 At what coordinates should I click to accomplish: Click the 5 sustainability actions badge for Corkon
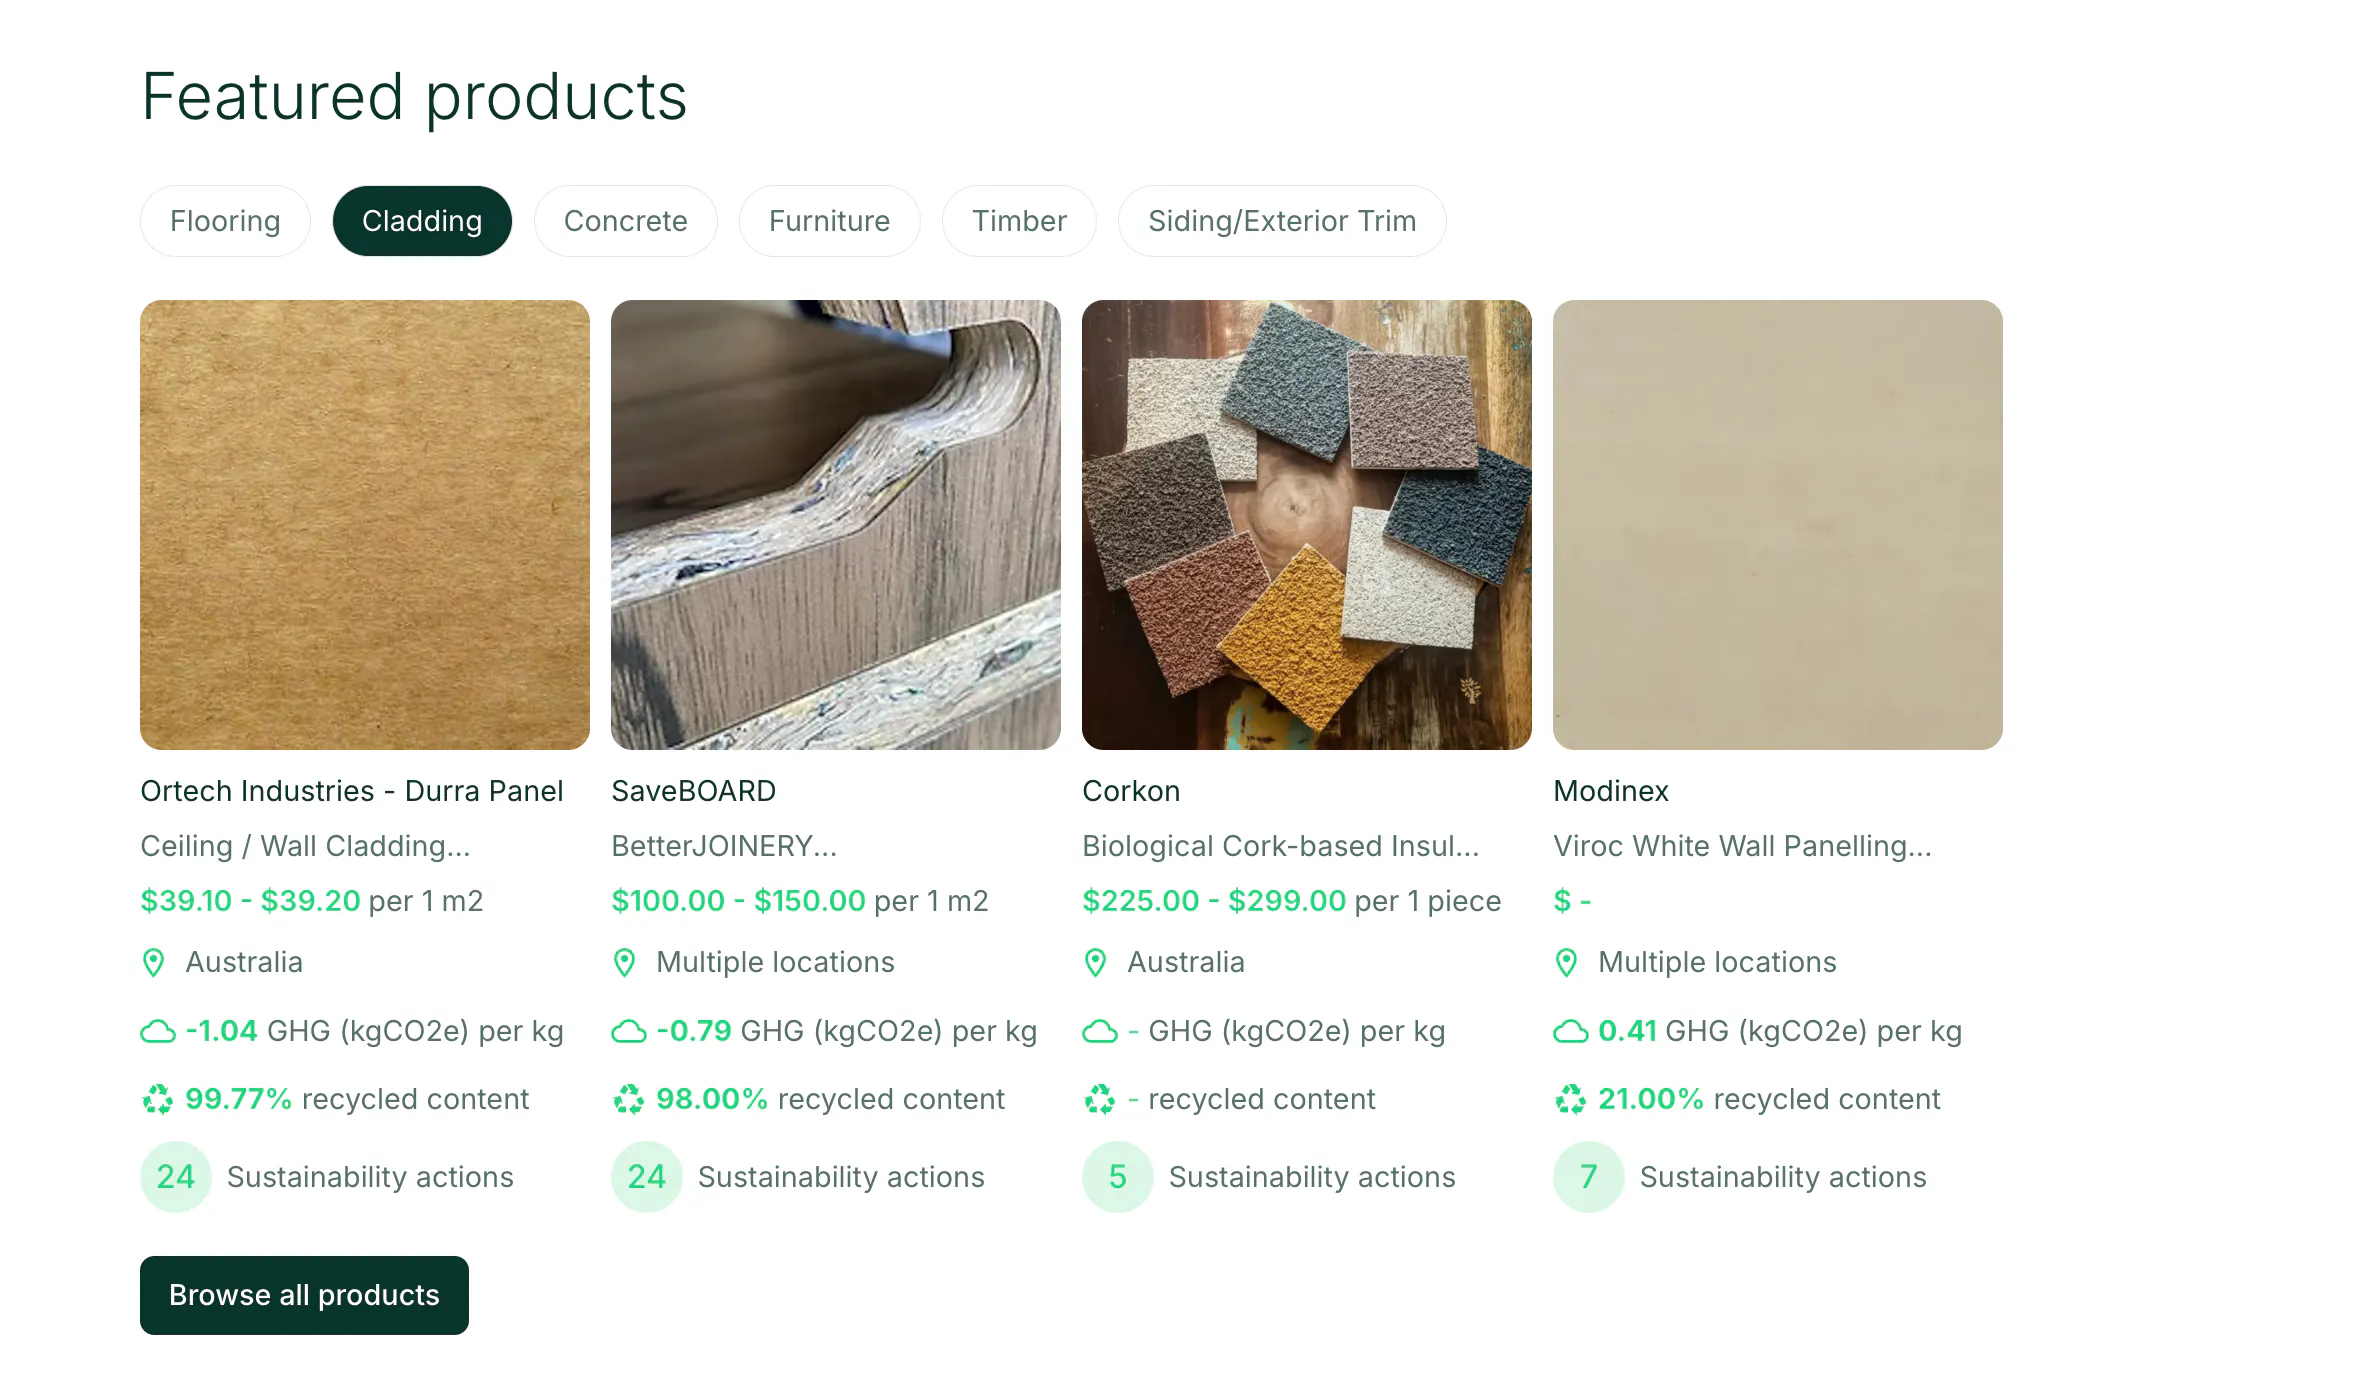click(1118, 1177)
